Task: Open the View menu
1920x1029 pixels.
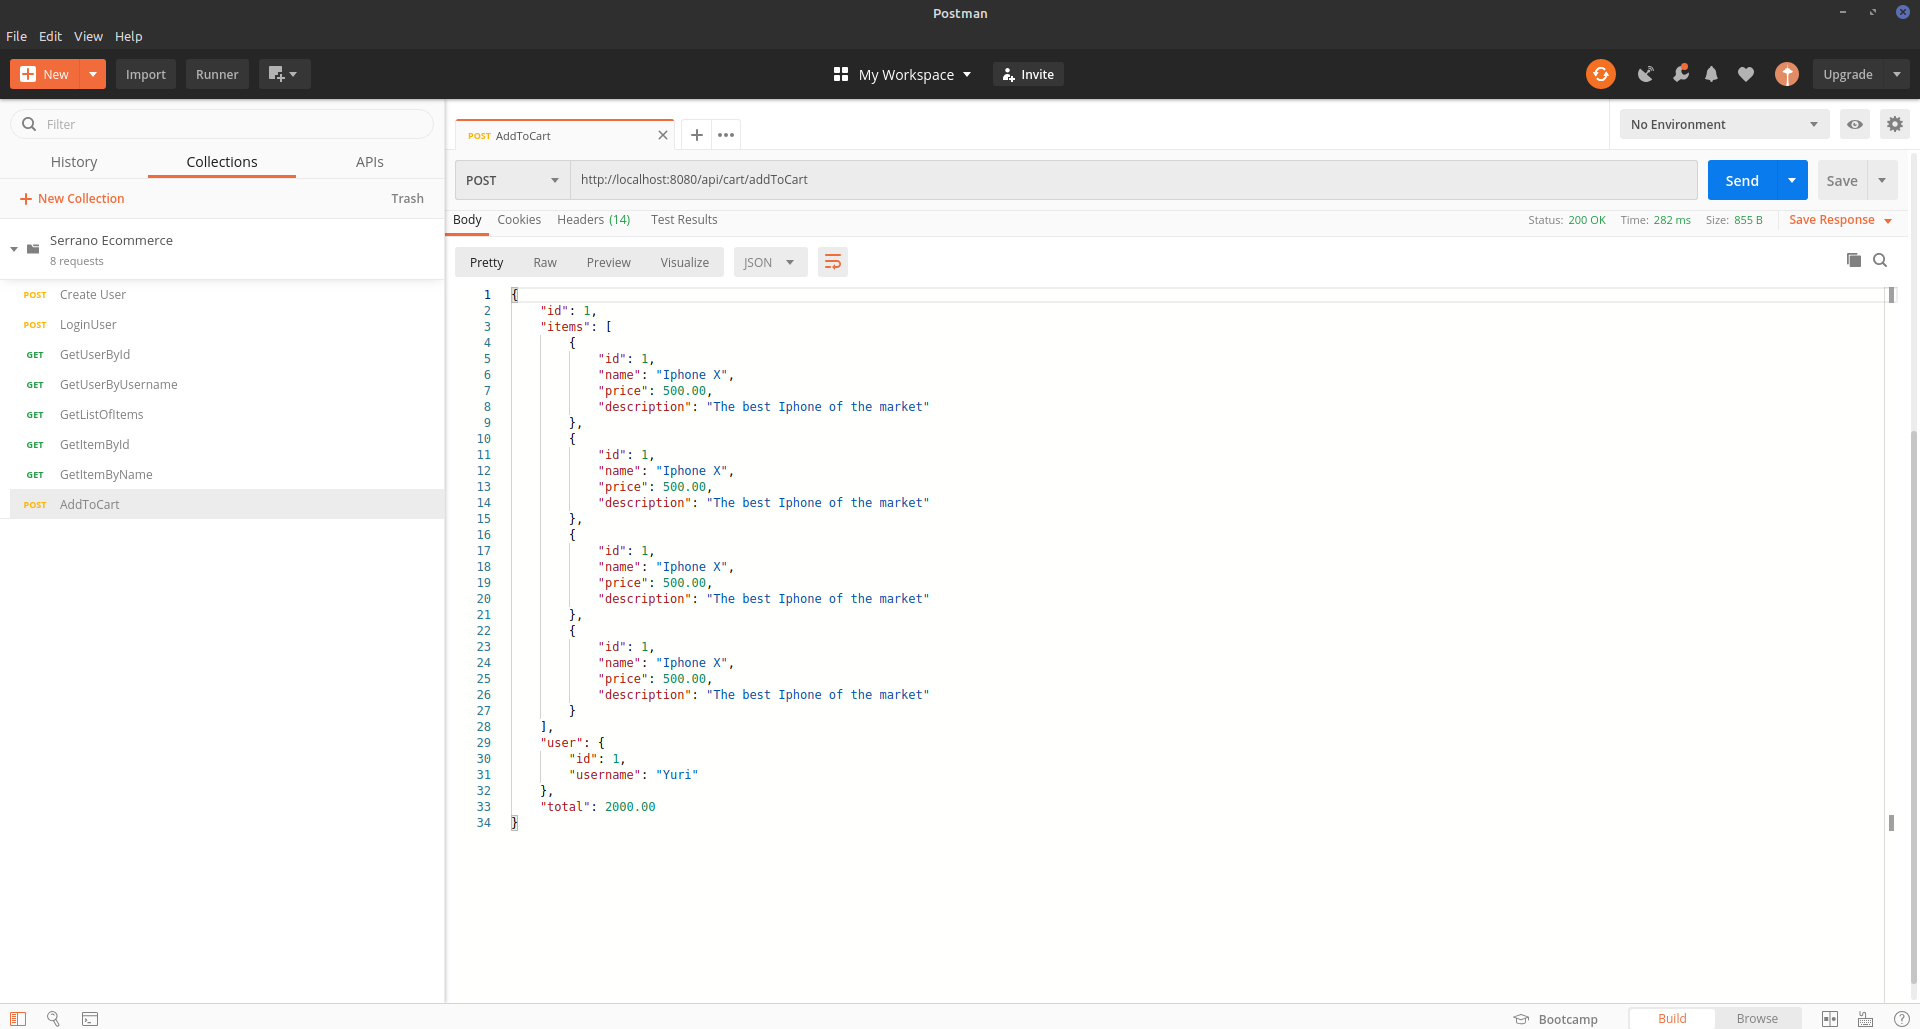Action: click(88, 36)
